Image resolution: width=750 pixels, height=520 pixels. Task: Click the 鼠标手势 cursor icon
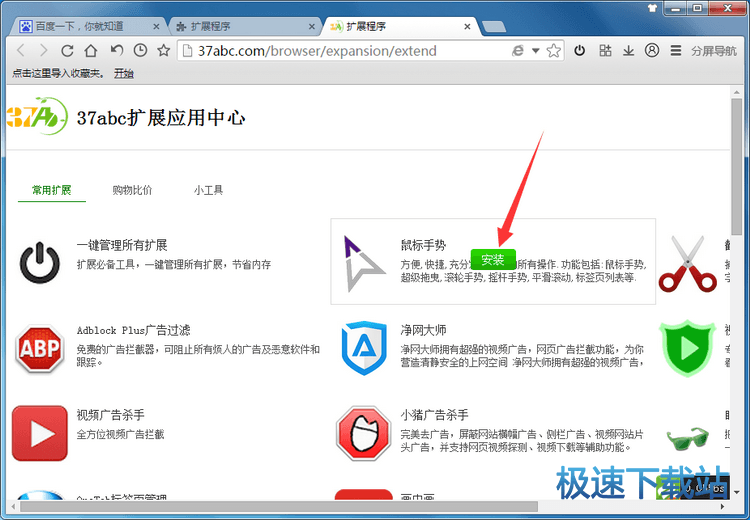tap(364, 263)
